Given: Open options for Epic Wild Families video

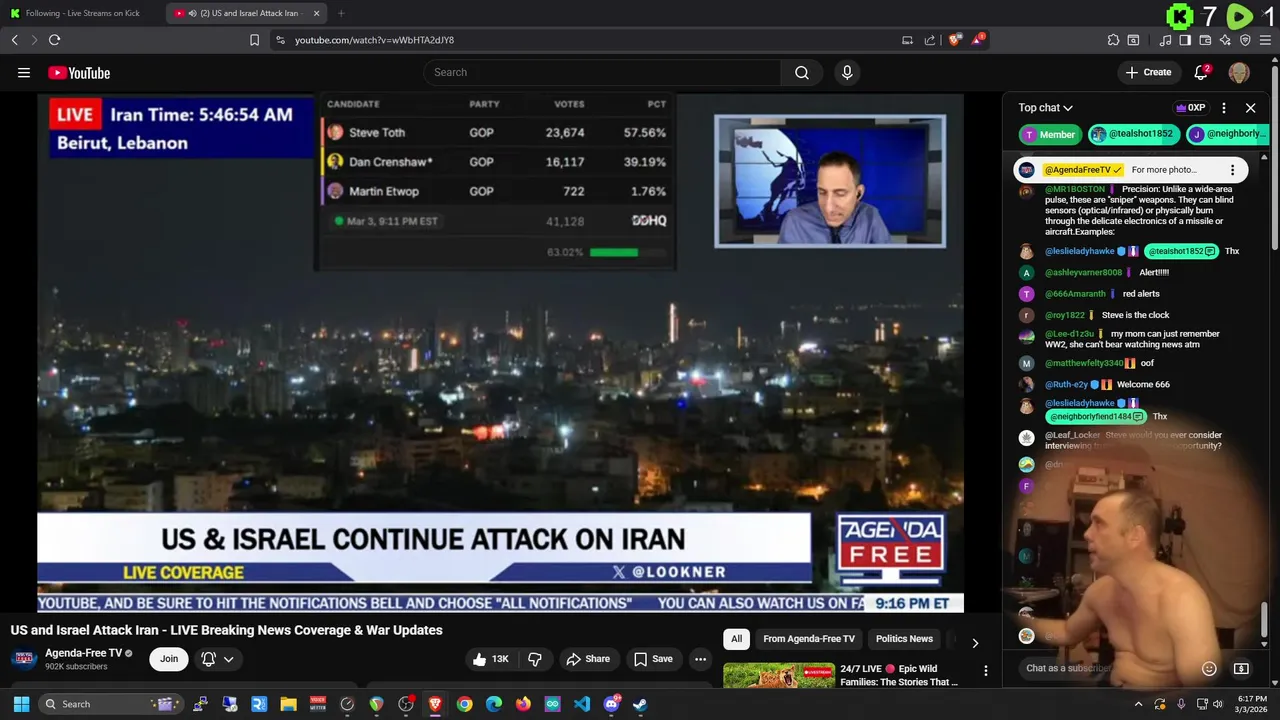Looking at the screenshot, I should pos(985,671).
